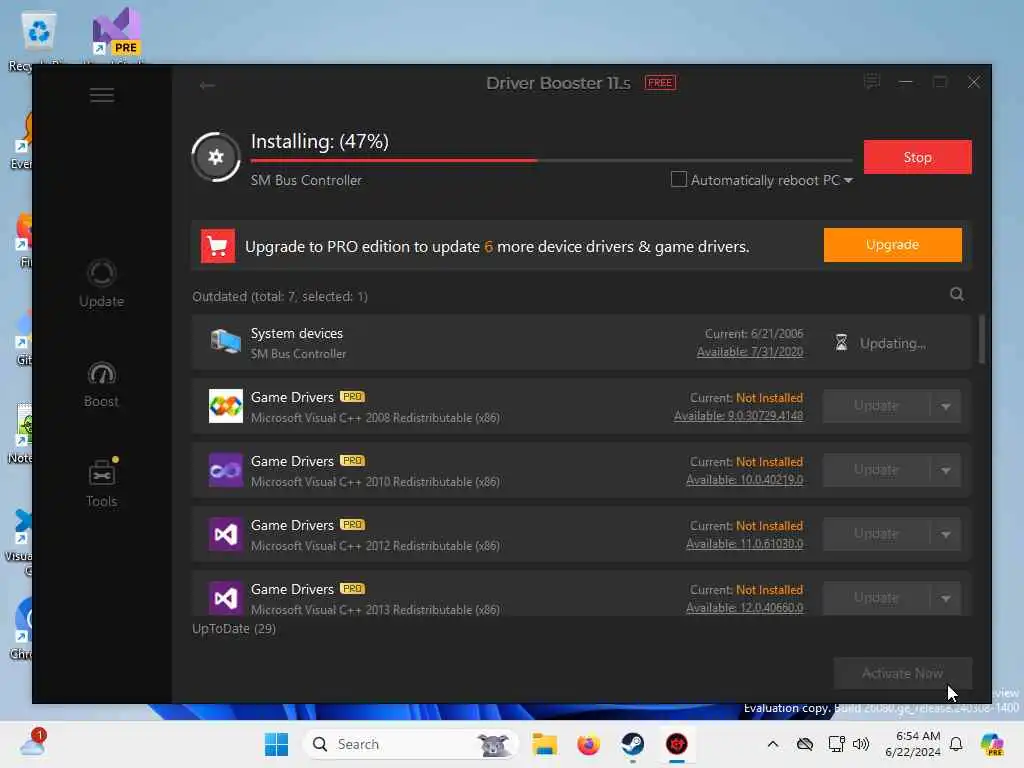Click PRO badge on Visual C++ 2012 row
This screenshot has height=768, width=1024.
(353, 524)
